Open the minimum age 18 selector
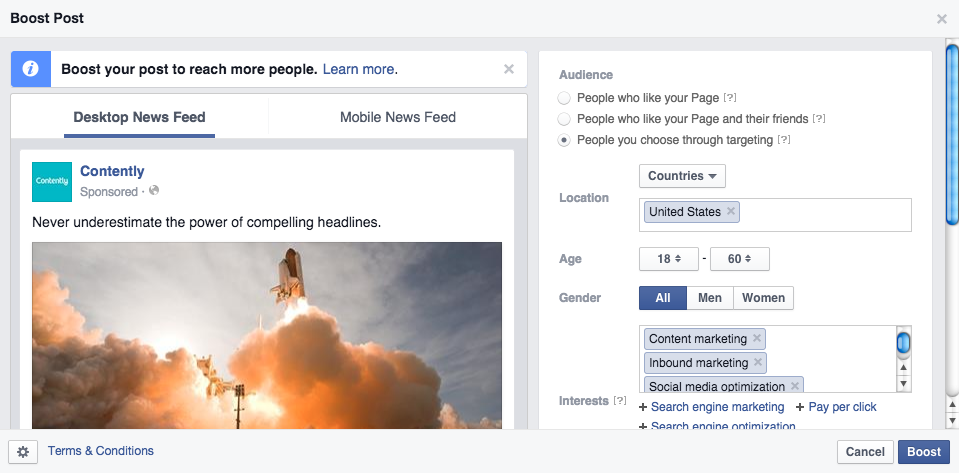 [669, 259]
